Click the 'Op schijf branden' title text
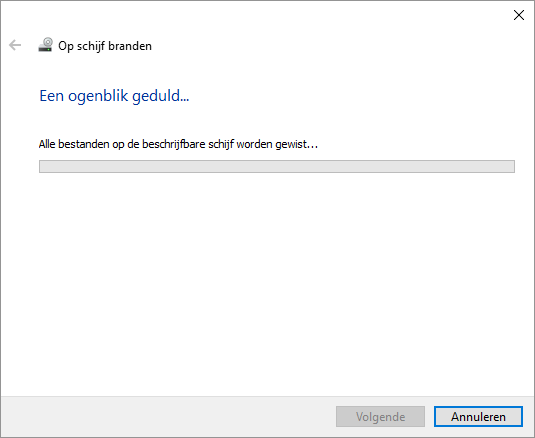 (x=105, y=46)
